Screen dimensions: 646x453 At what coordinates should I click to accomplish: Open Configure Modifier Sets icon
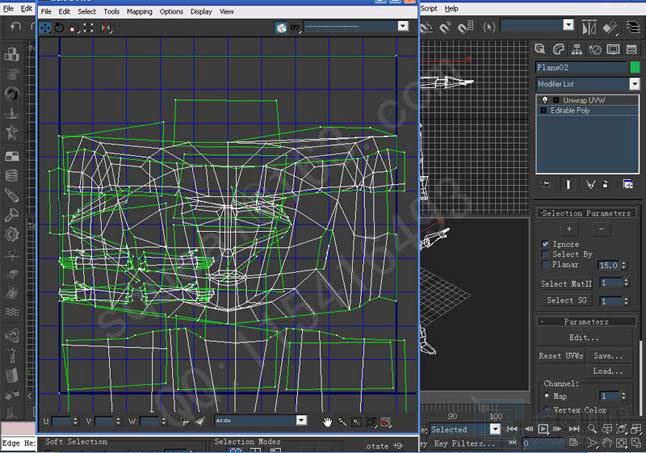click(x=628, y=184)
